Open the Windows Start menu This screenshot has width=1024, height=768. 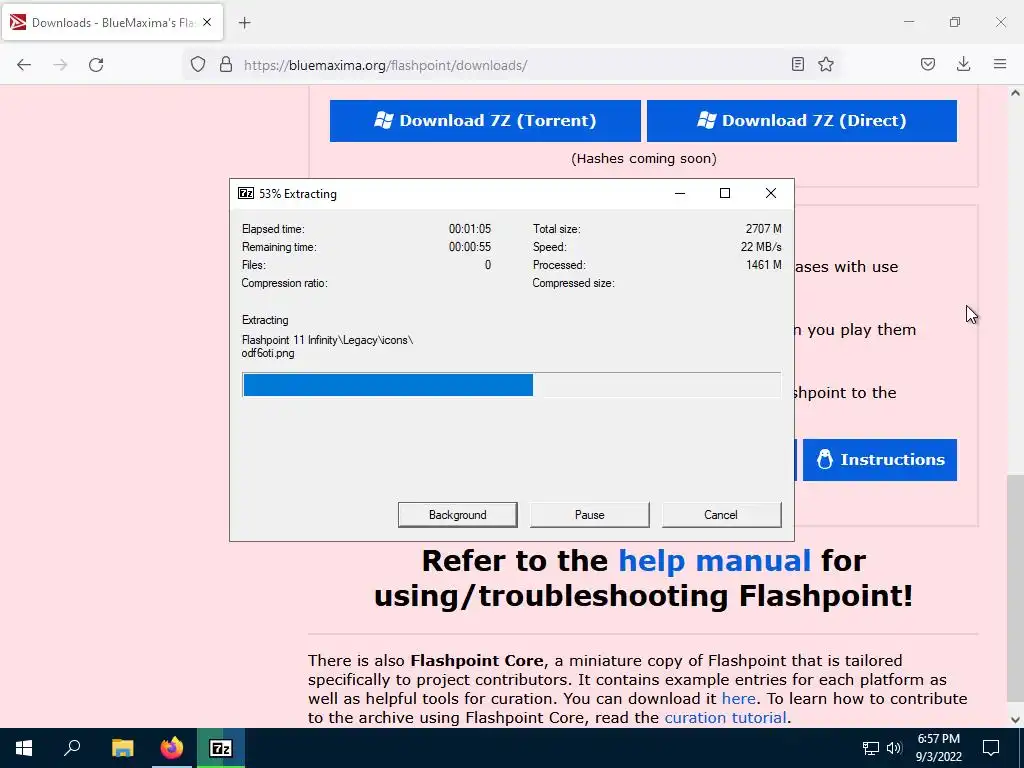[24, 748]
